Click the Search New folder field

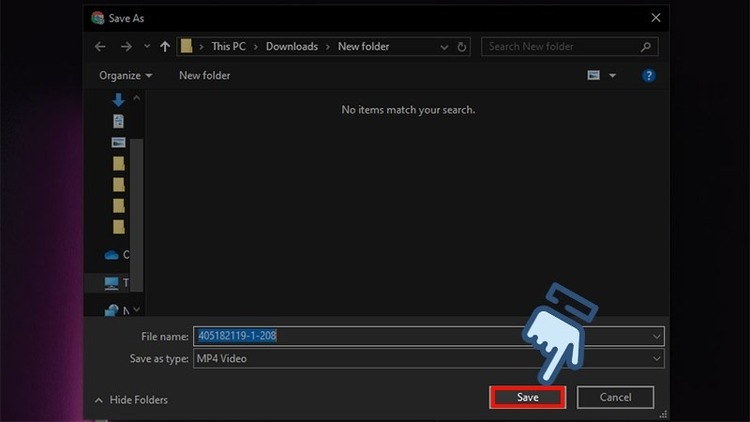click(x=565, y=46)
